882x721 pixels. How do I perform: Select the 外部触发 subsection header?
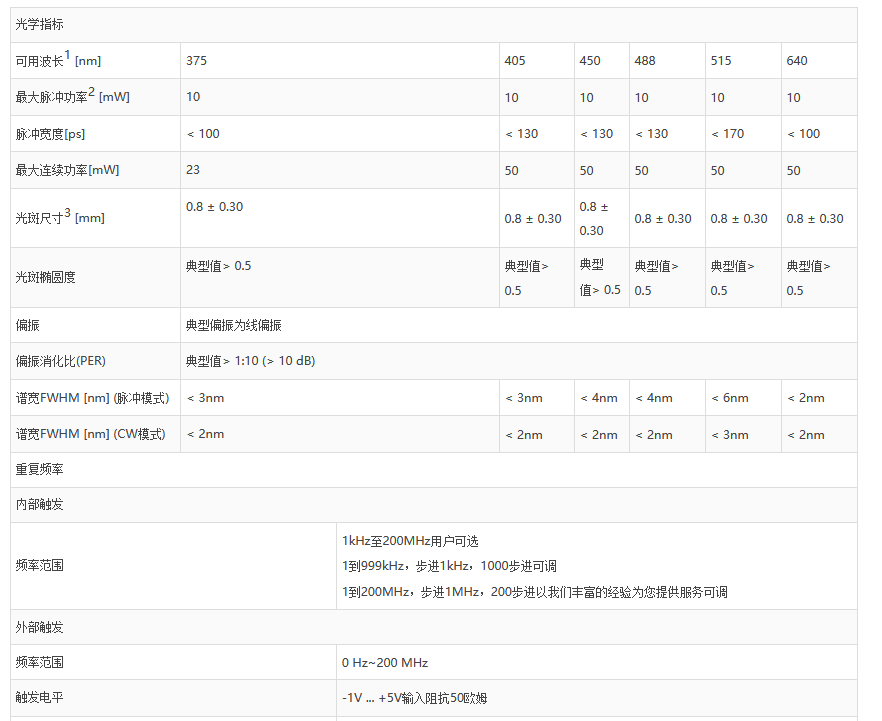[x=39, y=627]
